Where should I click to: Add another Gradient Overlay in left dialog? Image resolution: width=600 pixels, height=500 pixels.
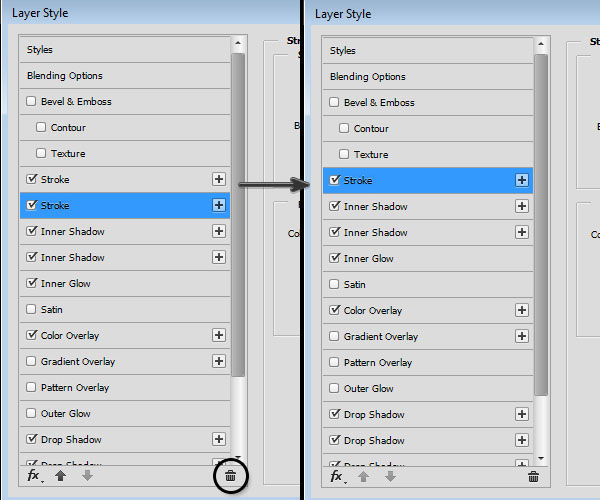(219, 361)
